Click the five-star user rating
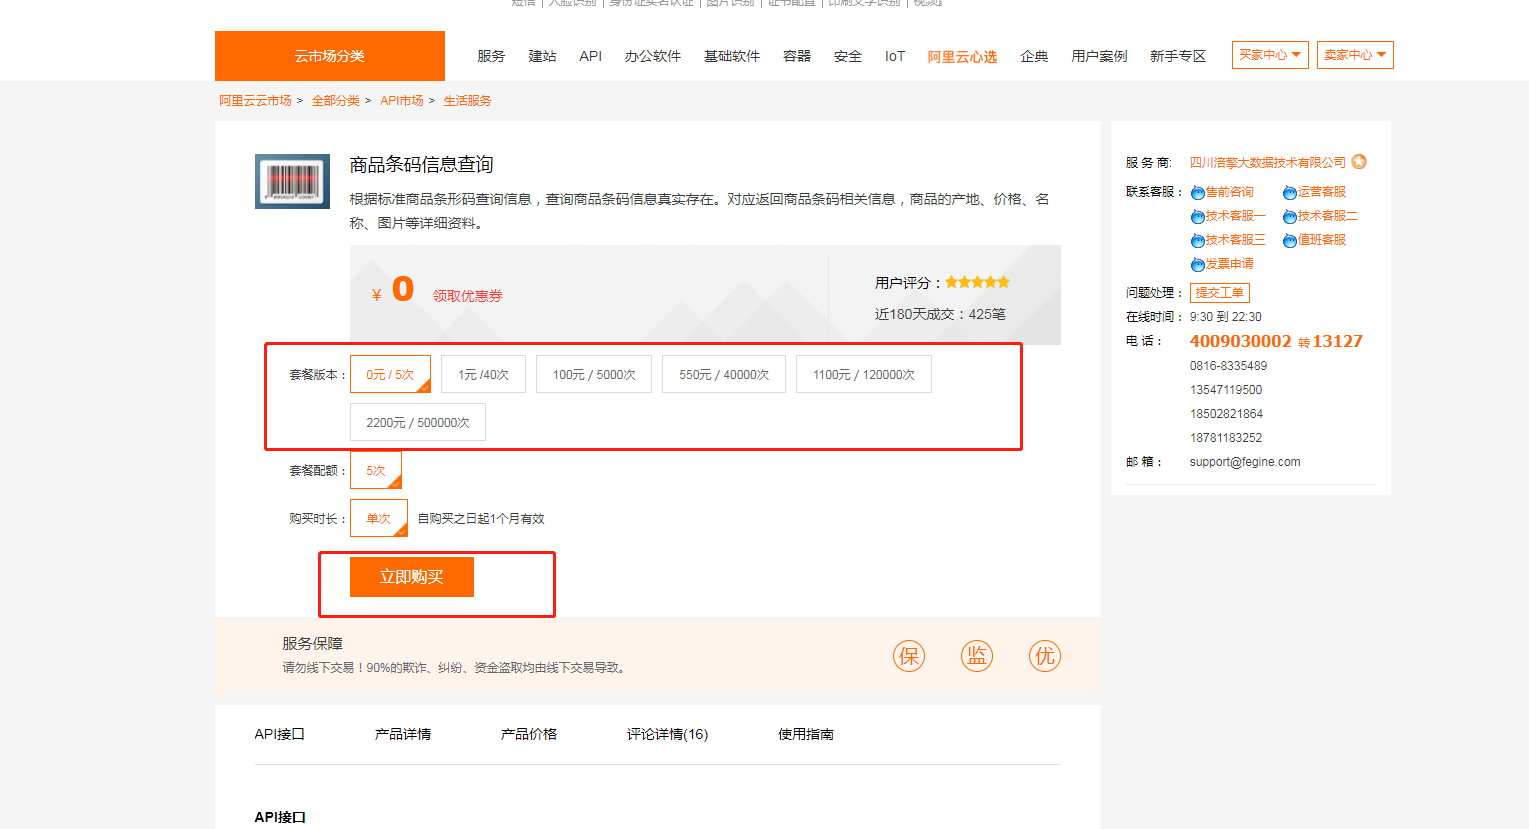 pyautogui.click(x=977, y=282)
